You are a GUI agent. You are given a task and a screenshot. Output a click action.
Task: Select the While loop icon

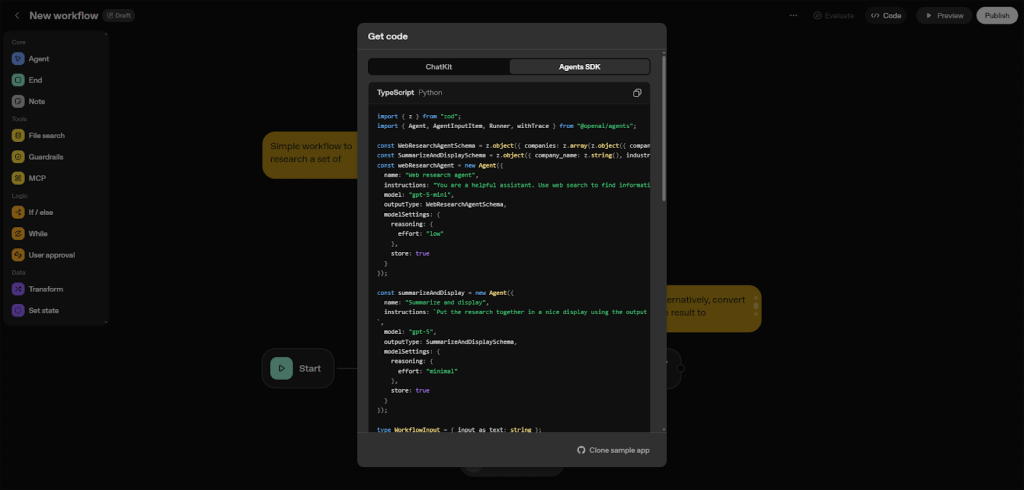point(18,233)
